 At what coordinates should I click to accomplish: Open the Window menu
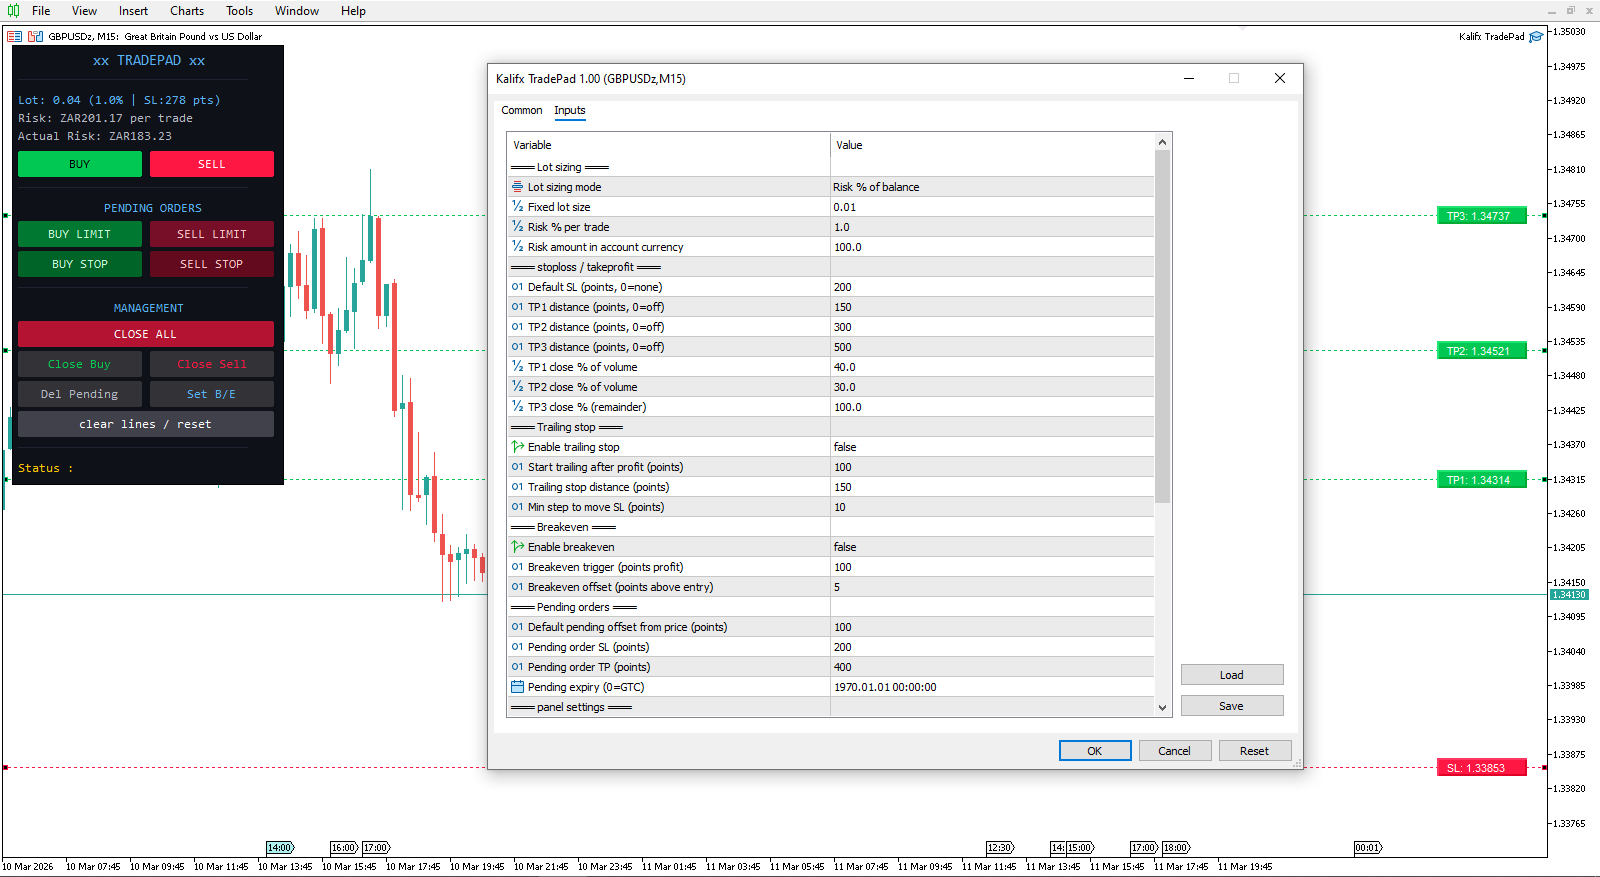pyautogui.click(x=297, y=11)
